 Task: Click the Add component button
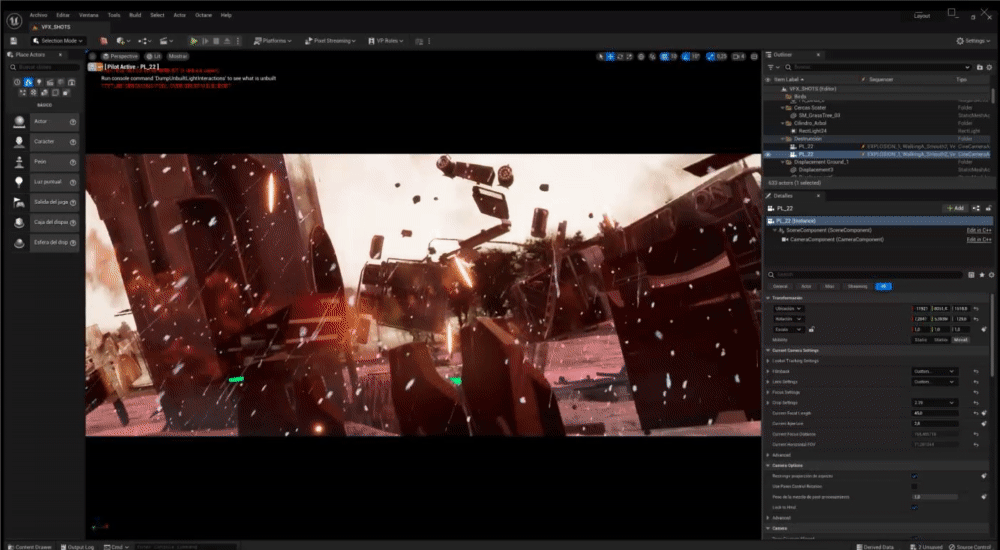[955, 208]
